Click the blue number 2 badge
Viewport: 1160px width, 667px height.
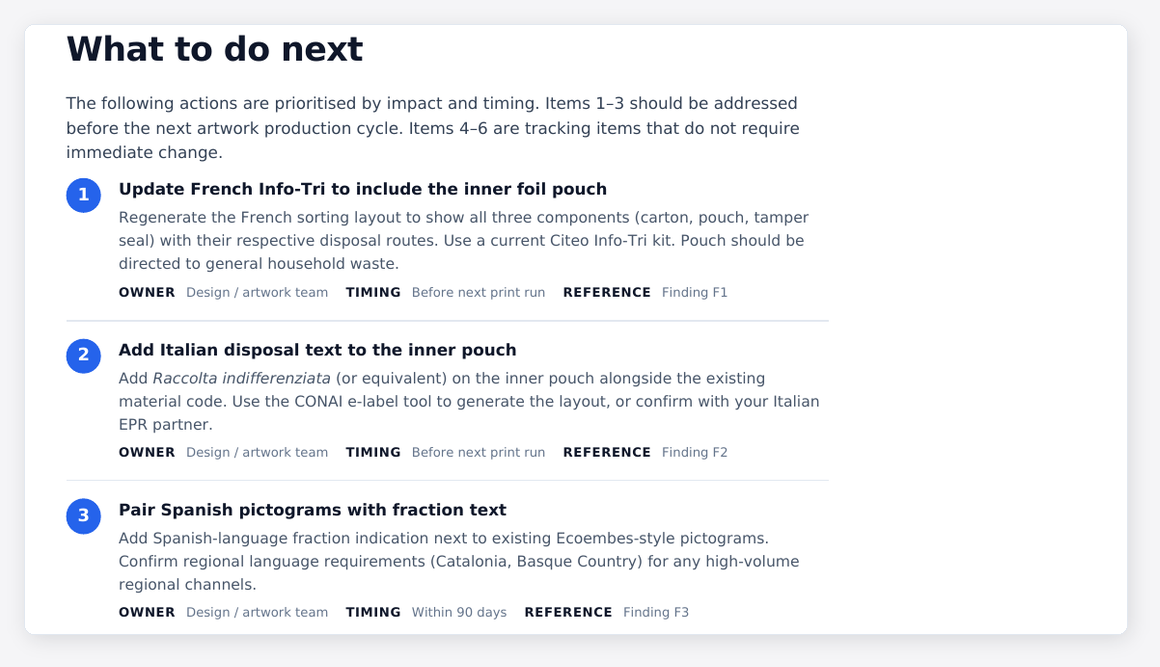pyautogui.click(x=84, y=356)
